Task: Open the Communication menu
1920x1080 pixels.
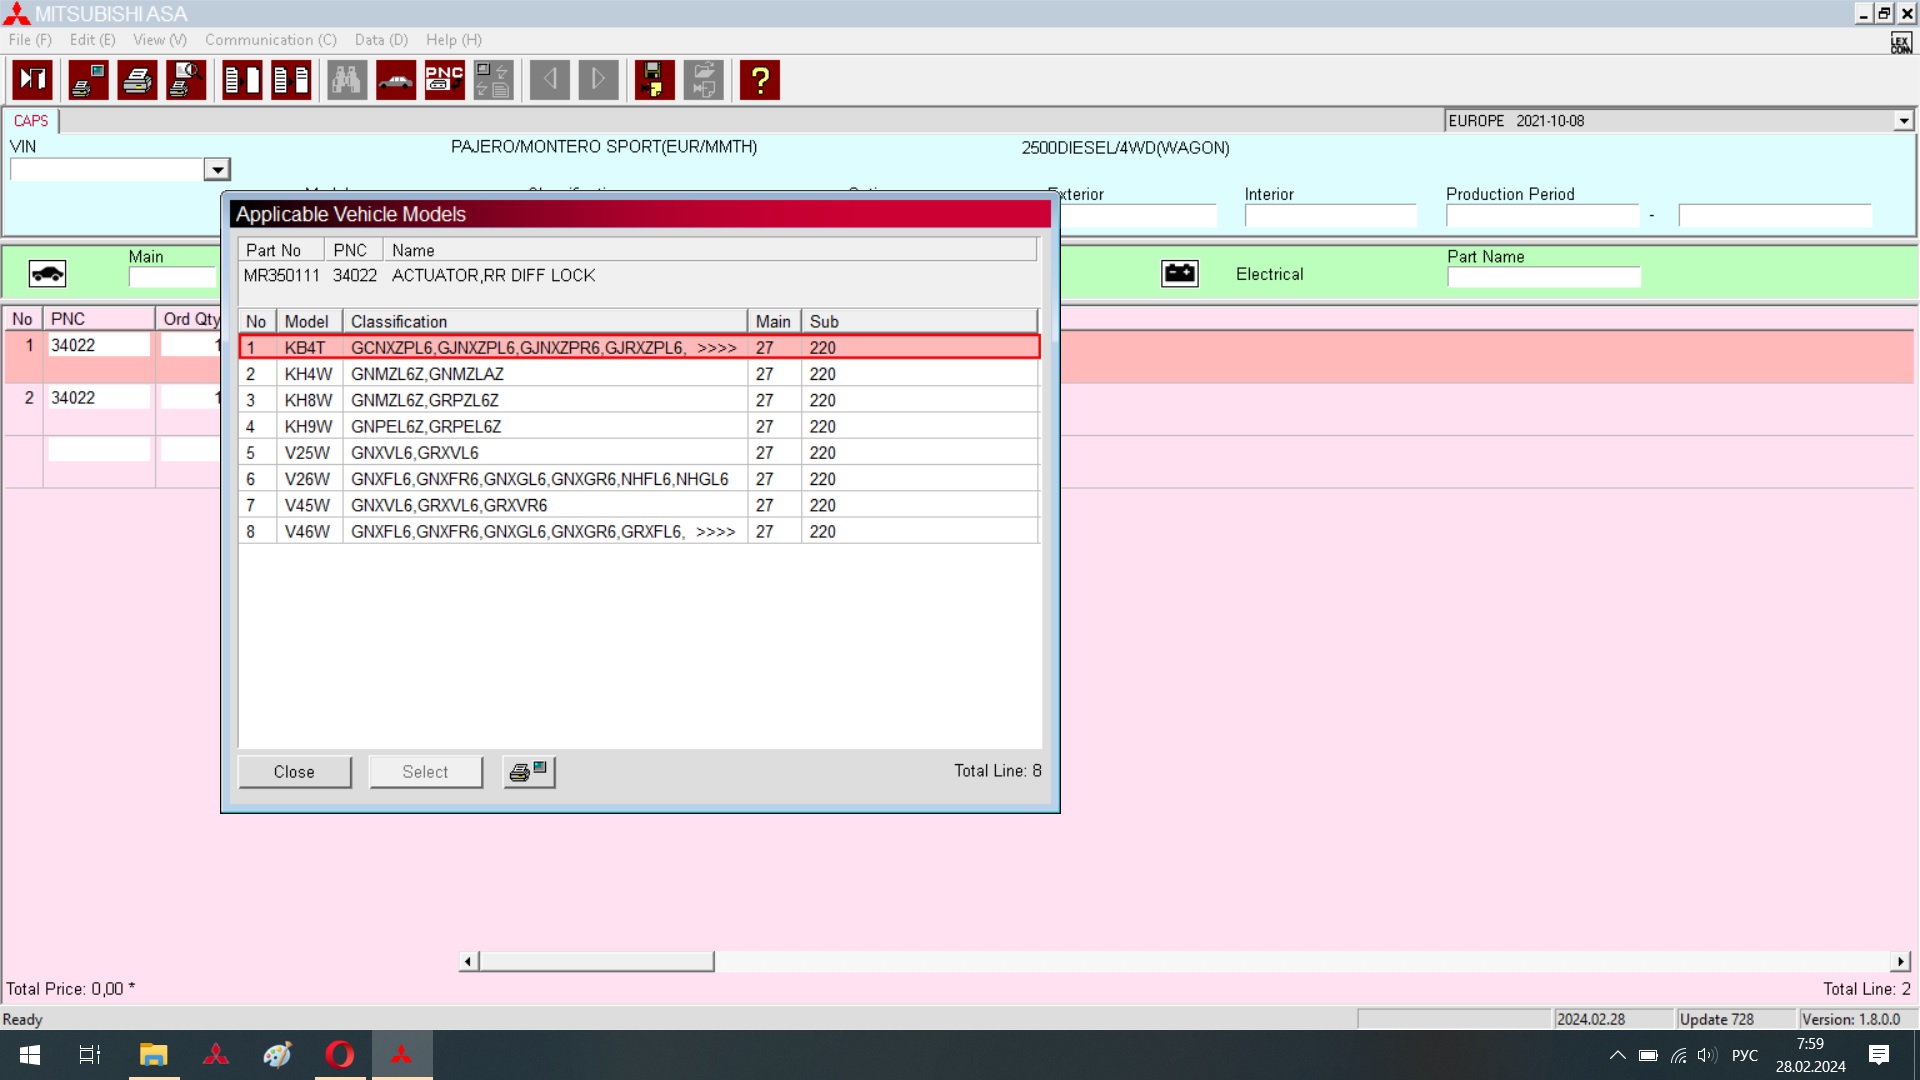Action: [270, 40]
